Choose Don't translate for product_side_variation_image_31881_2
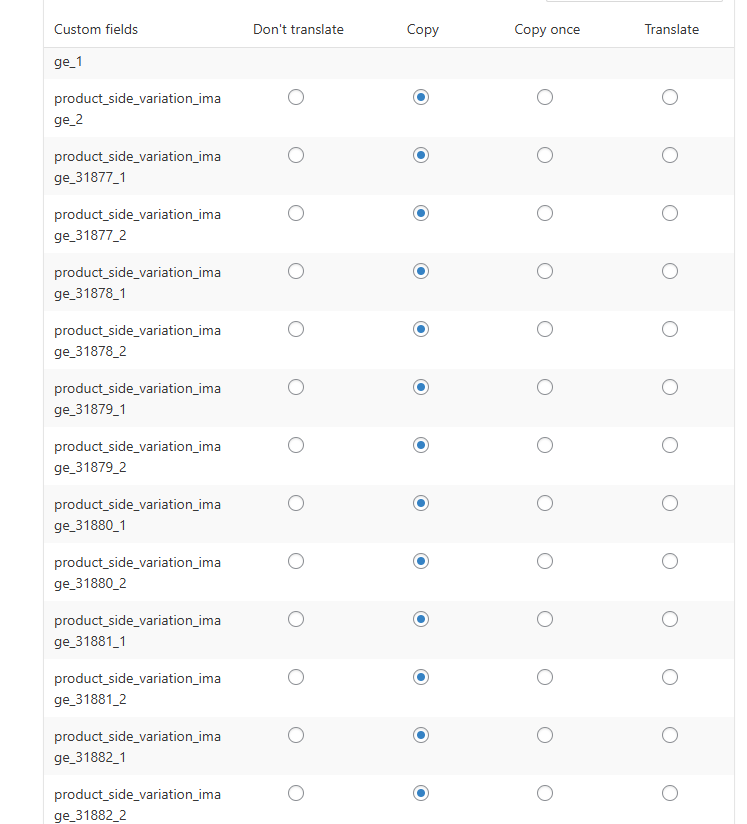The width and height of the screenshot is (747, 824). (296, 677)
